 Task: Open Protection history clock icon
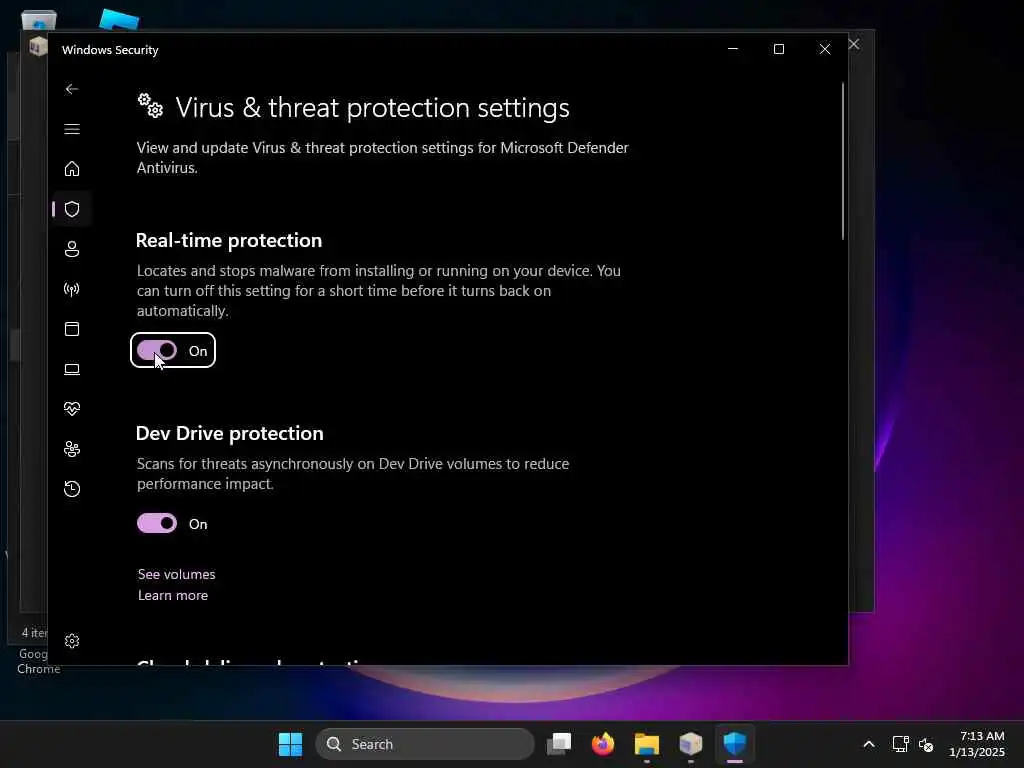pyautogui.click(x=72, y=488)
